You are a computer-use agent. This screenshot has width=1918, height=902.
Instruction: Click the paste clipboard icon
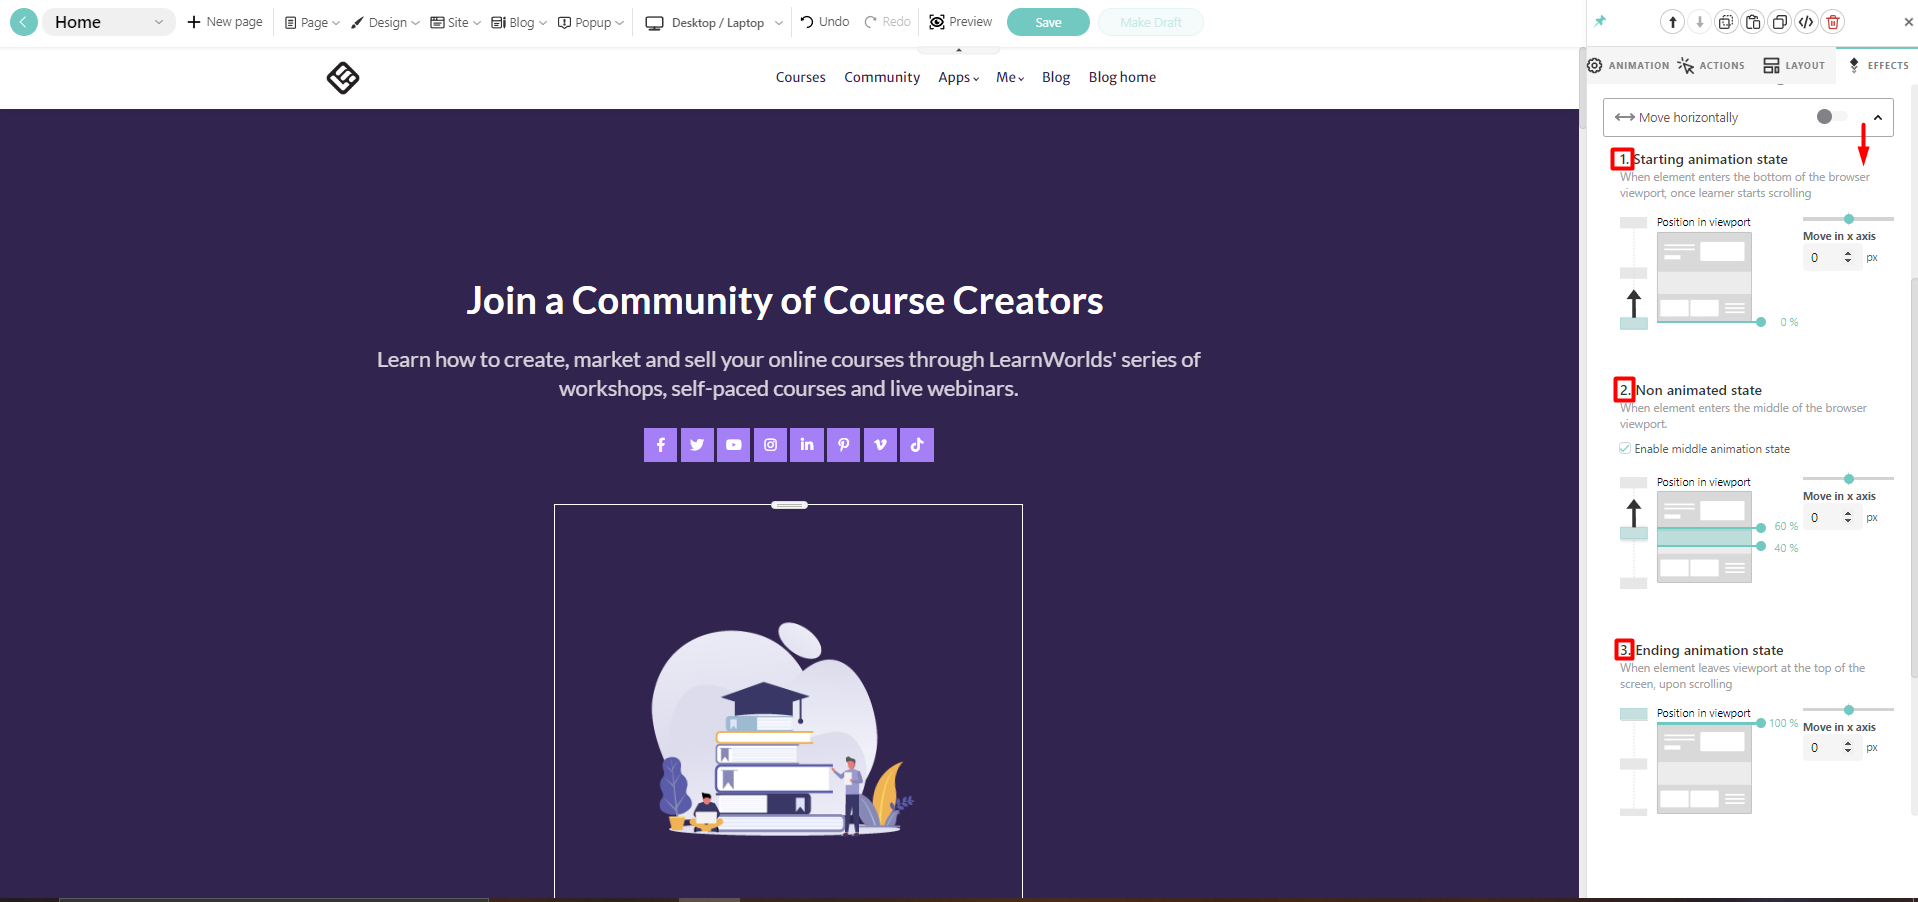click(x=1752, y=21)
